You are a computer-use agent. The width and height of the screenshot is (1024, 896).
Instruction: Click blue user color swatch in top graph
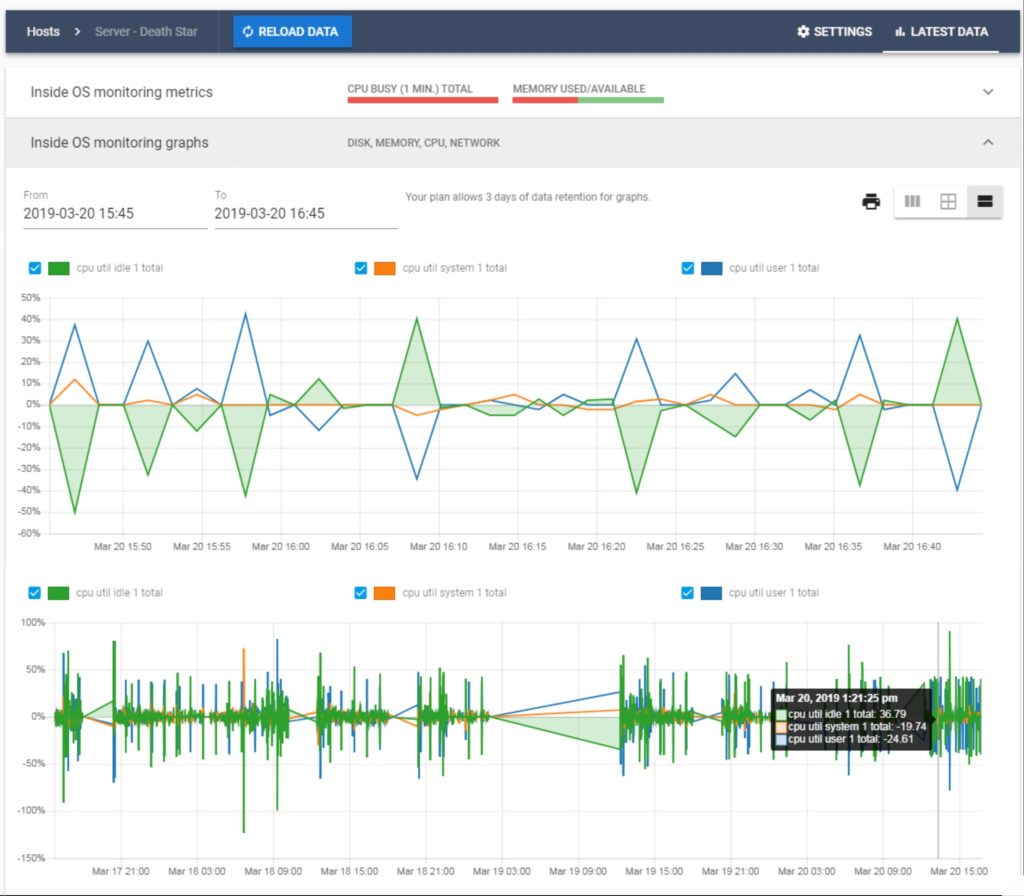coord(711,268)
